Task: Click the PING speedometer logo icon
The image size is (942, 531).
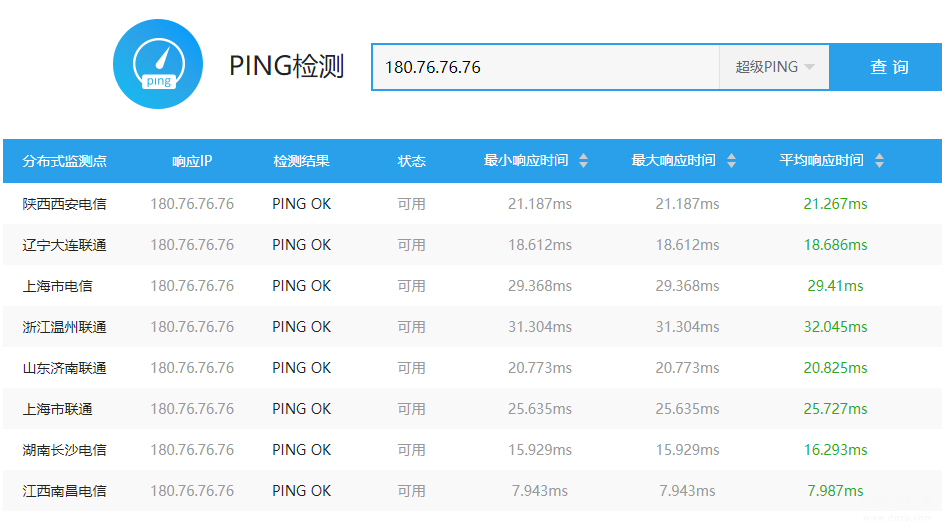Action: 158,64
